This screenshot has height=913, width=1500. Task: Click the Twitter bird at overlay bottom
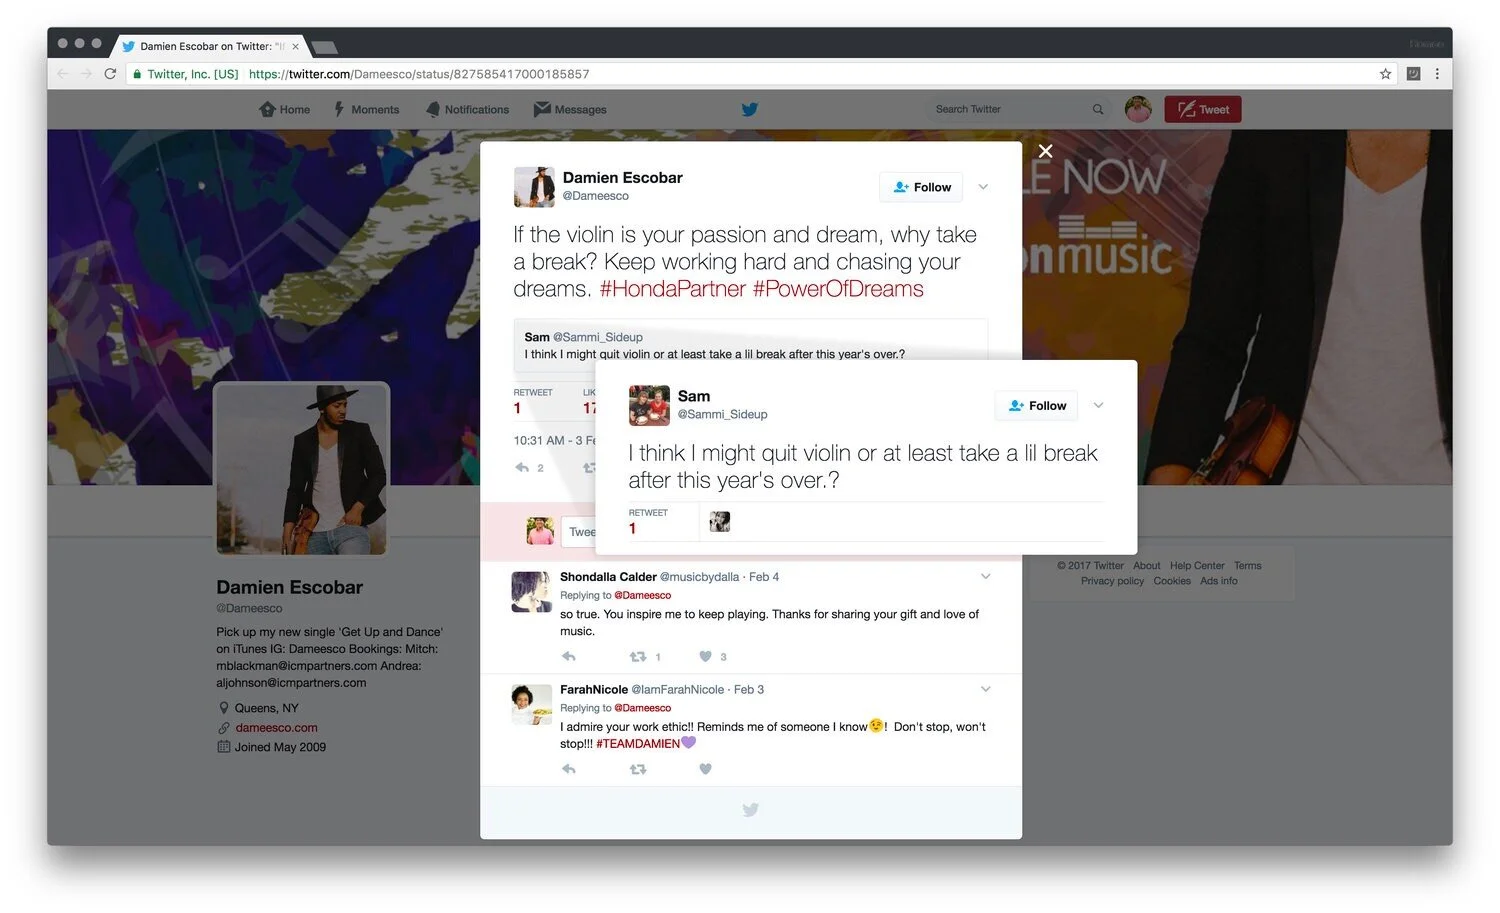pos(751,810)
